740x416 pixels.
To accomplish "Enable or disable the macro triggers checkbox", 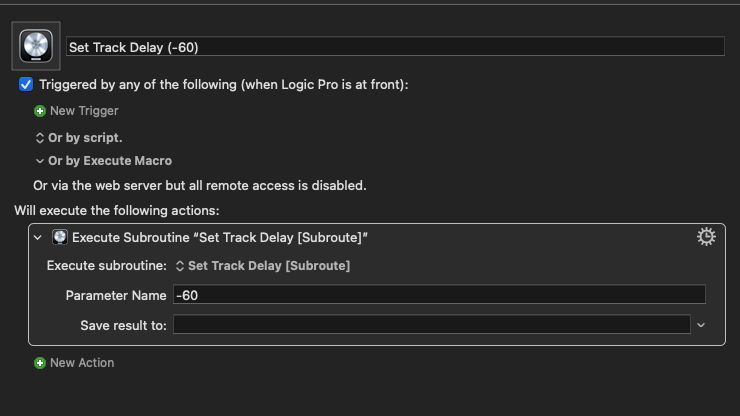I will pyautogui.click(x=26, y=85).
